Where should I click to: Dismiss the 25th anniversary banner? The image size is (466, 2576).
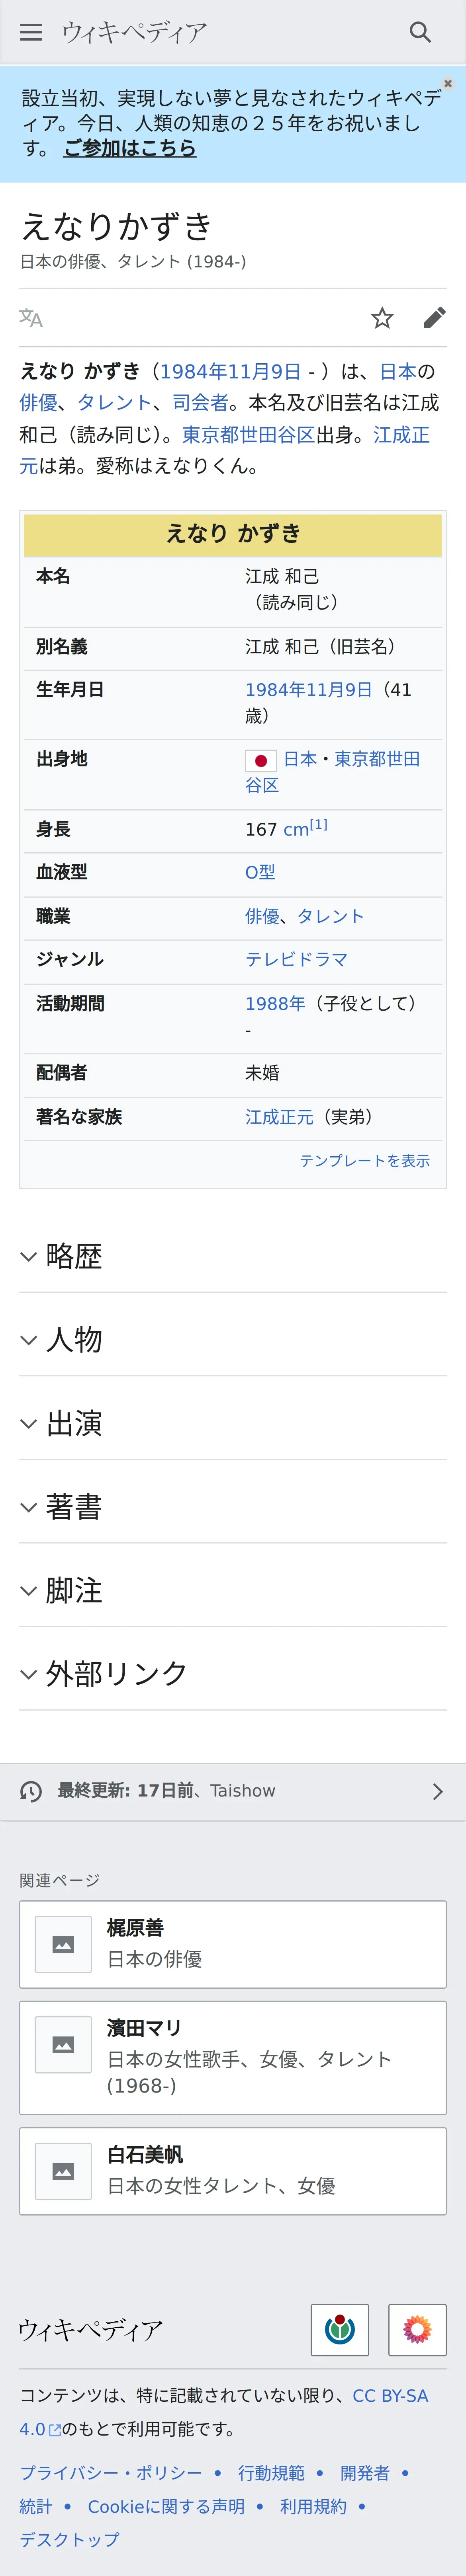click(448, 84)
